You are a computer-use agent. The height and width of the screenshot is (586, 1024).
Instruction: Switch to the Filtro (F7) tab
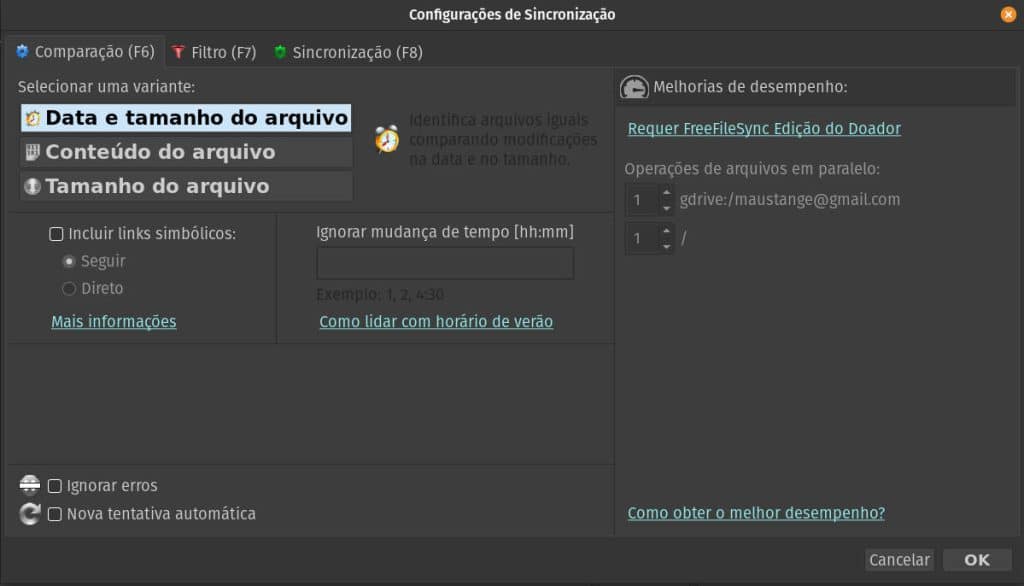click(x=213, y=52)
